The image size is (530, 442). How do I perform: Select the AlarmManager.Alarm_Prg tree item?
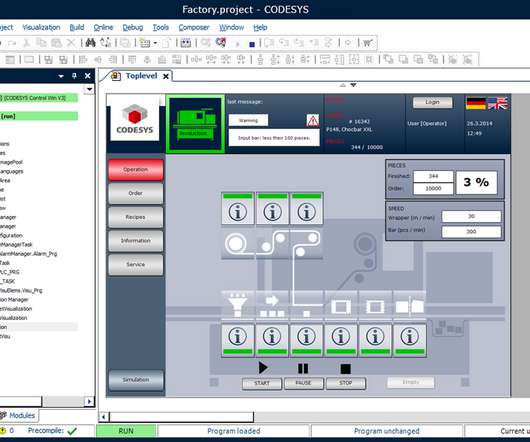(x=29, y=254)
